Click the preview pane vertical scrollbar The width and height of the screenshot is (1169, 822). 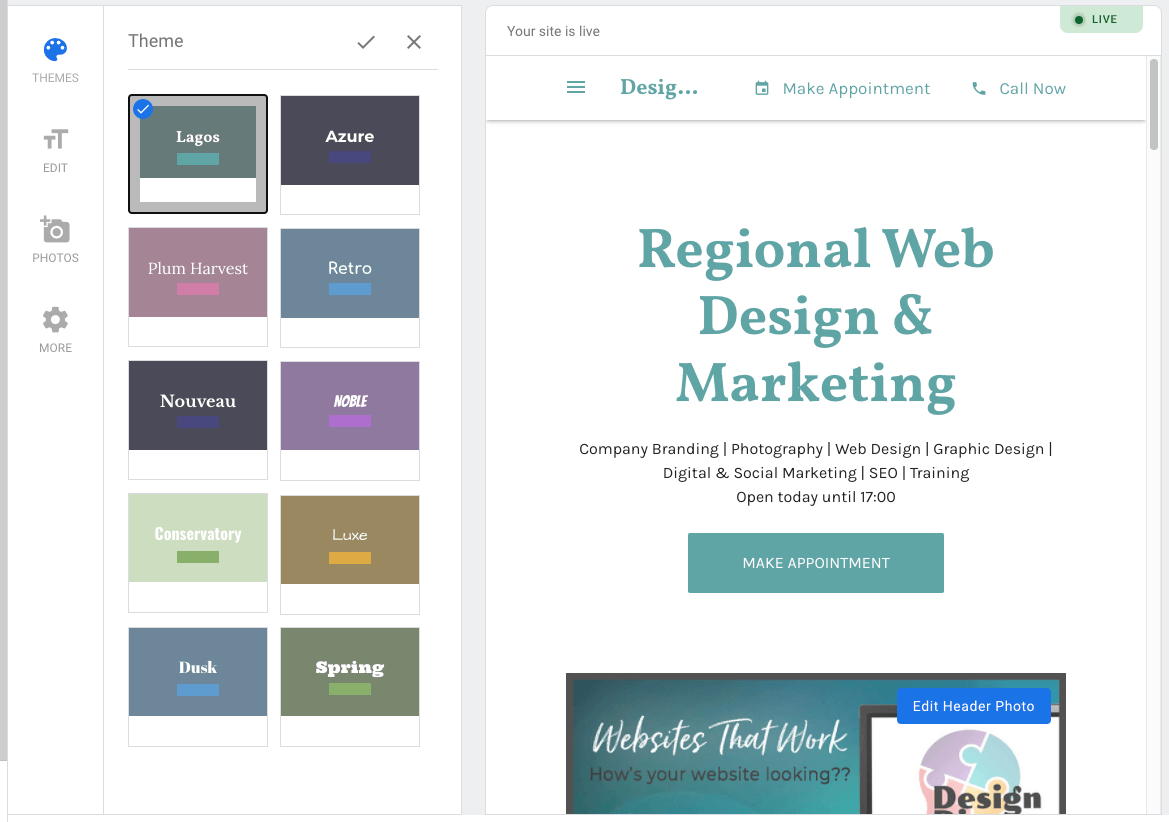tap(1153, 104)
